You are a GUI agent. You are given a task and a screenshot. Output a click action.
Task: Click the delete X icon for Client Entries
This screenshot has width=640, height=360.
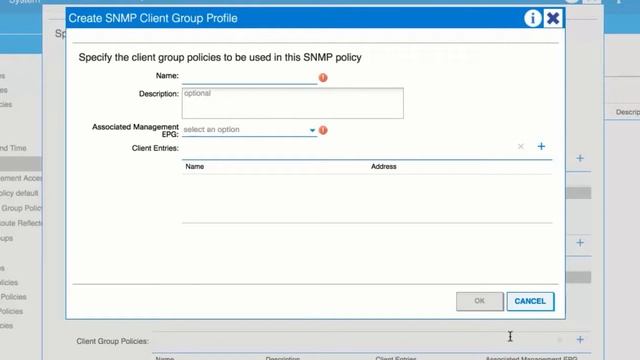(x=520, y=146)
